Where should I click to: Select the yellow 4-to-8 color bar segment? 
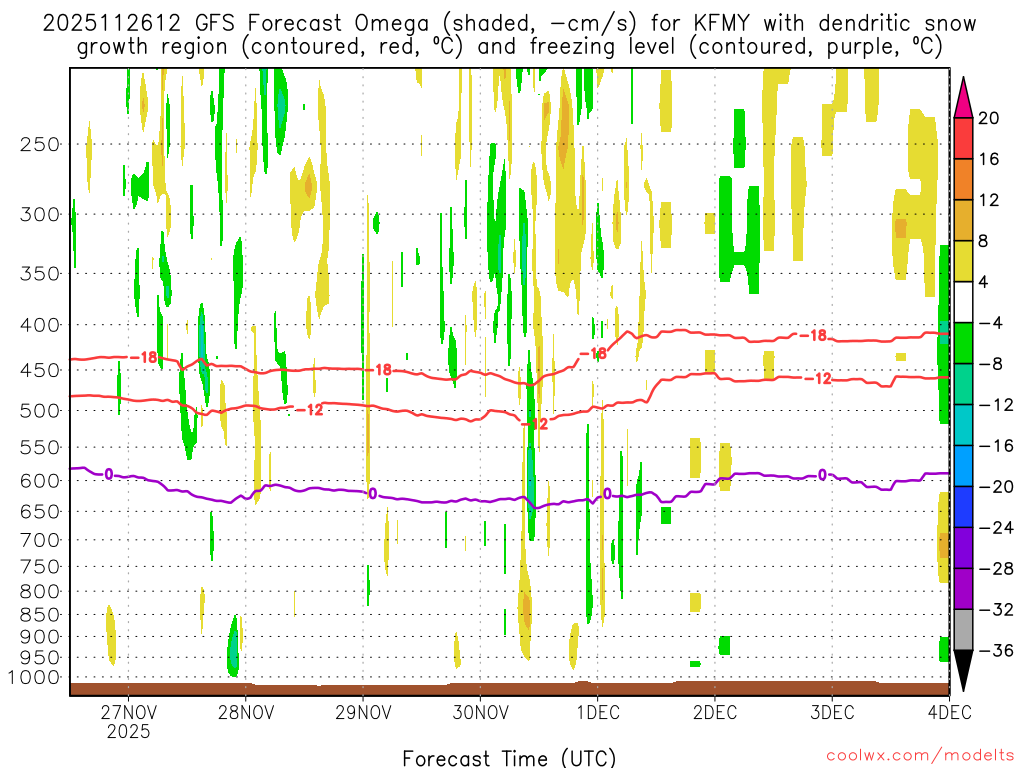(963, 261)
